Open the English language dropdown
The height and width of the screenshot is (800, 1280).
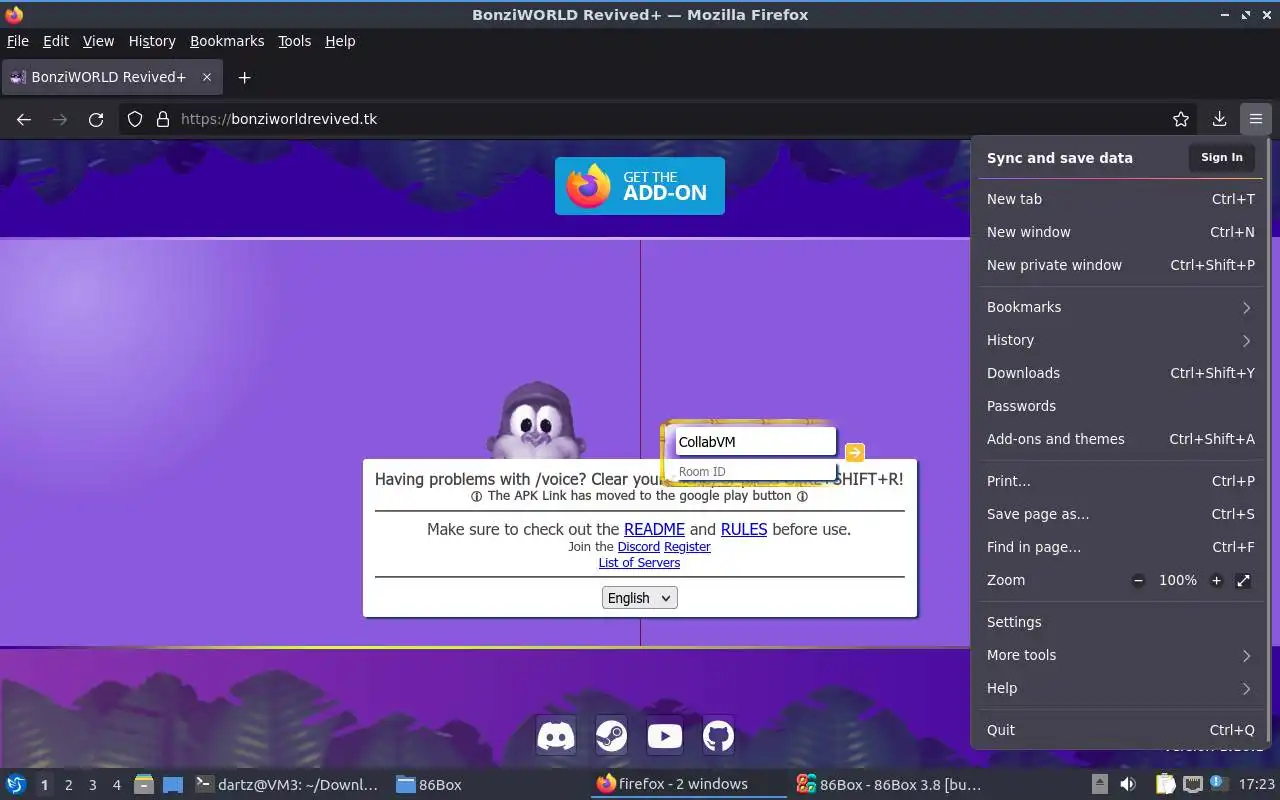tap(640, 597)
